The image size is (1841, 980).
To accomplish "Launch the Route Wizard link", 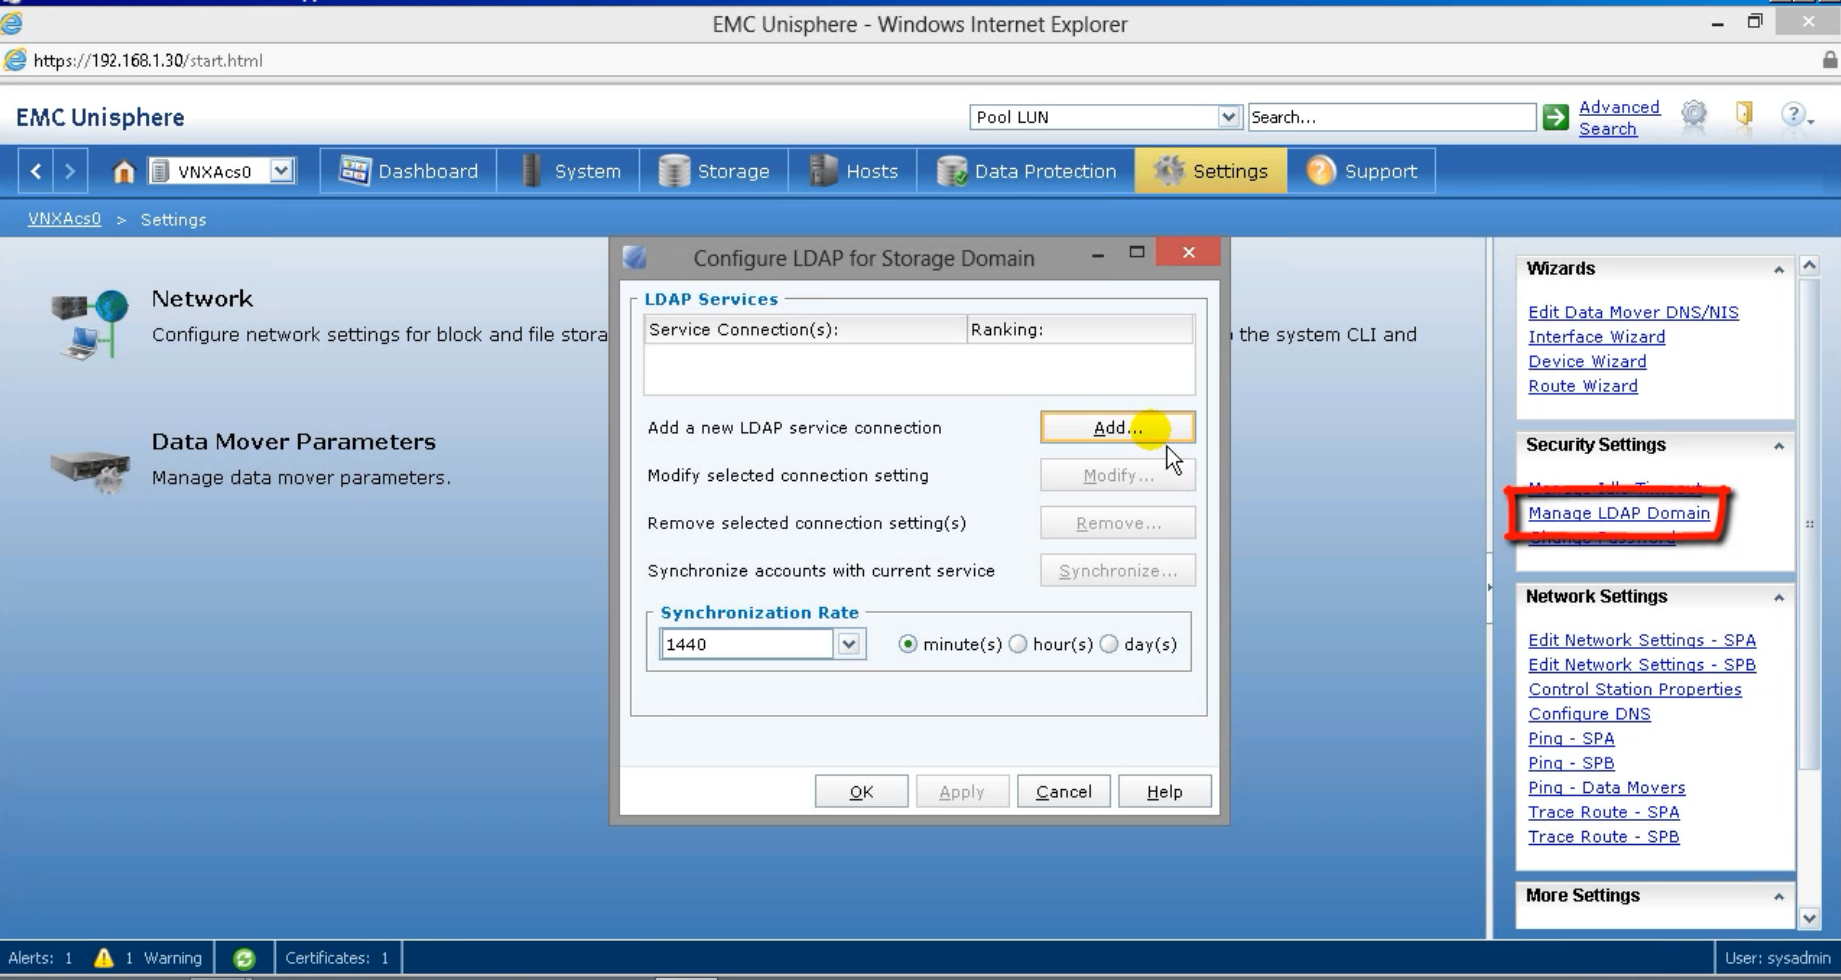I will coord(1583,386).
